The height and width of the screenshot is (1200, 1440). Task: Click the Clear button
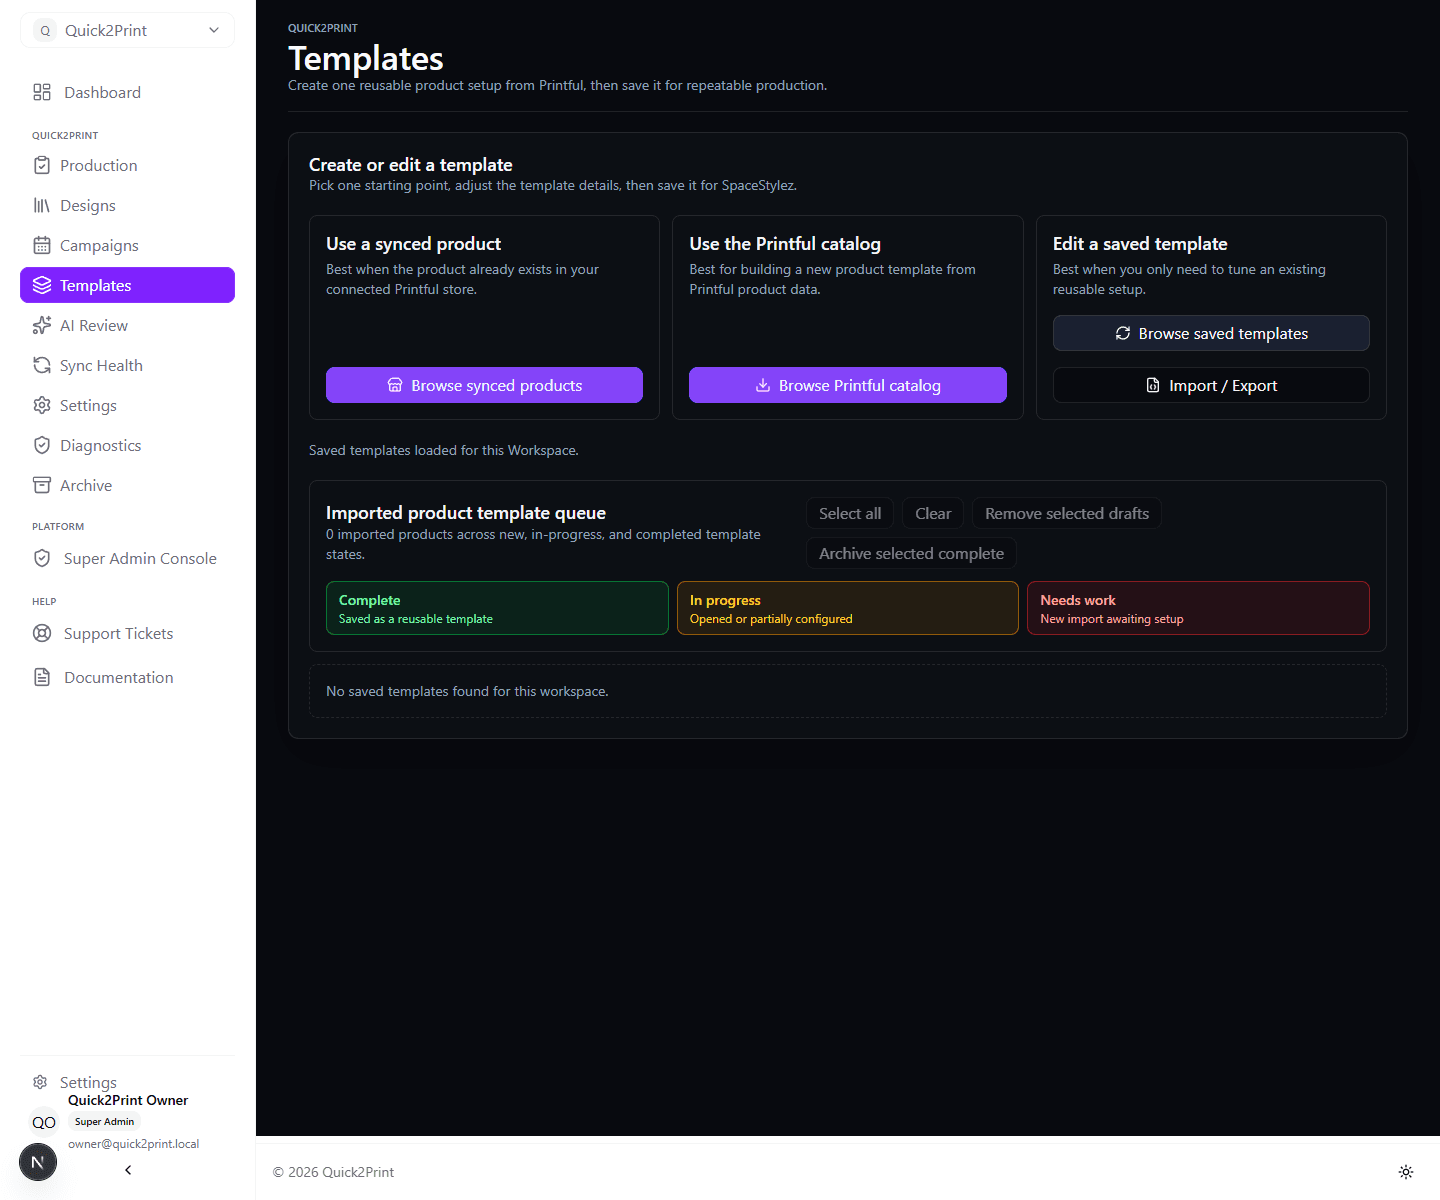click(933, 513)
